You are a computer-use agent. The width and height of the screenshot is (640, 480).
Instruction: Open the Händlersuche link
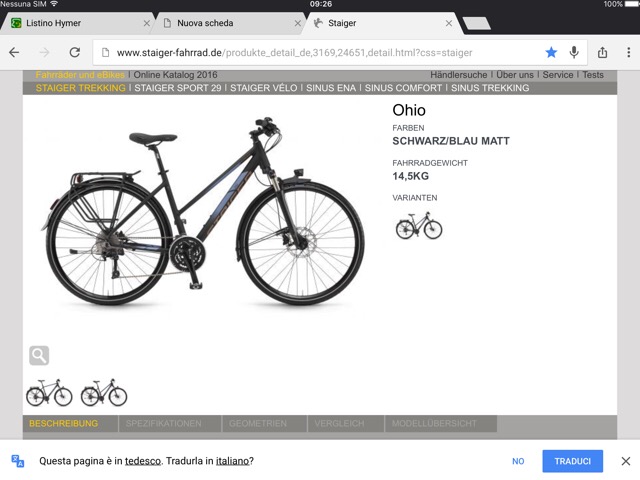(x=458, y=75)
